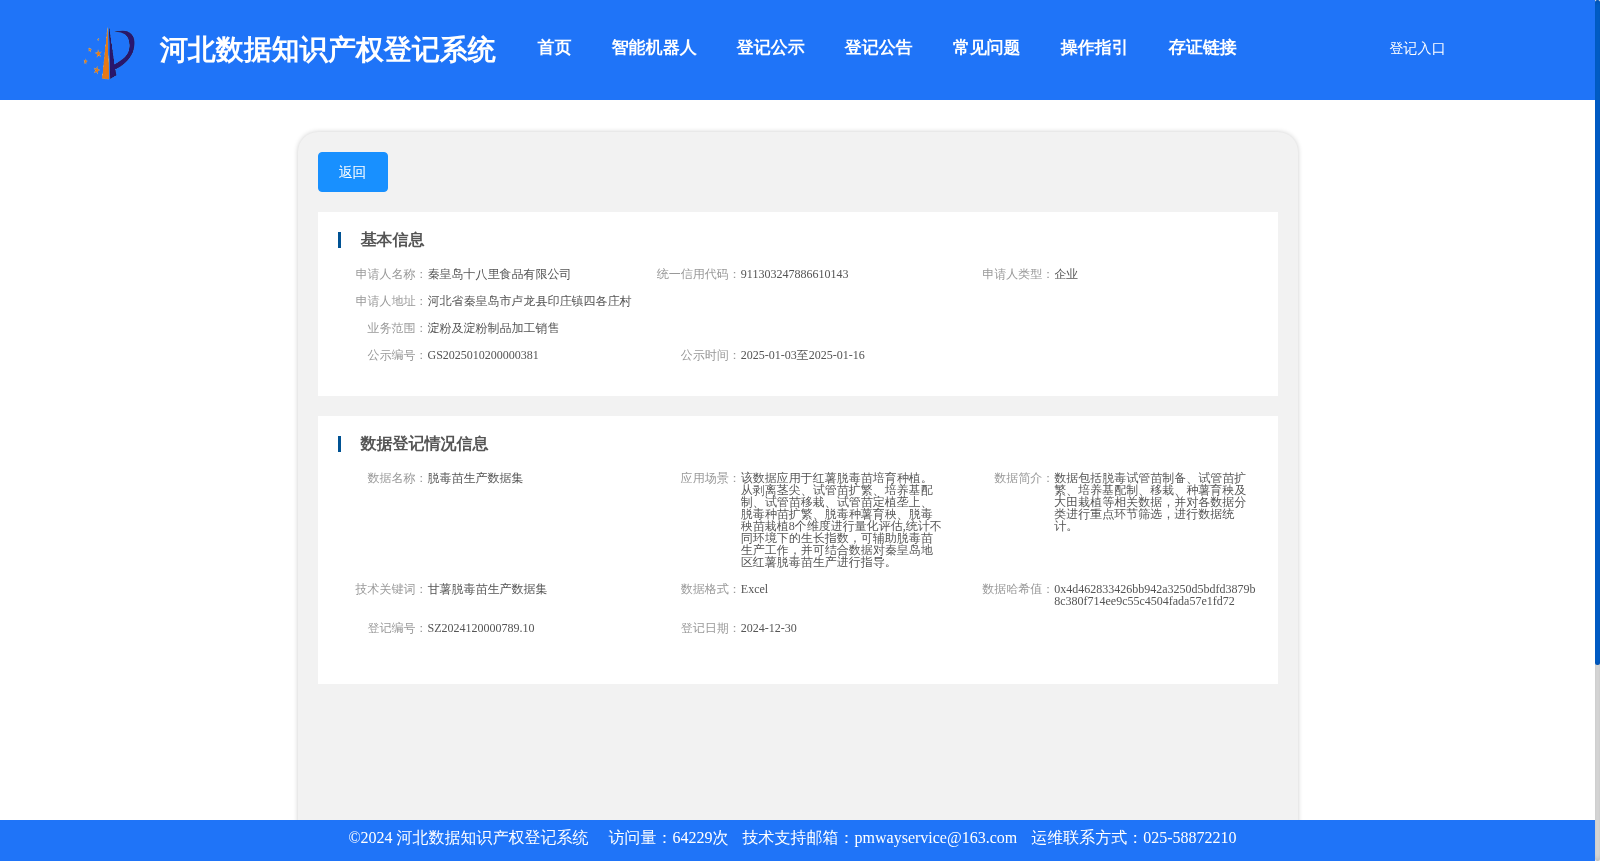Click the visit count 64229次
Viewport: 1600px width, 861px height.
tap(700, 838)
